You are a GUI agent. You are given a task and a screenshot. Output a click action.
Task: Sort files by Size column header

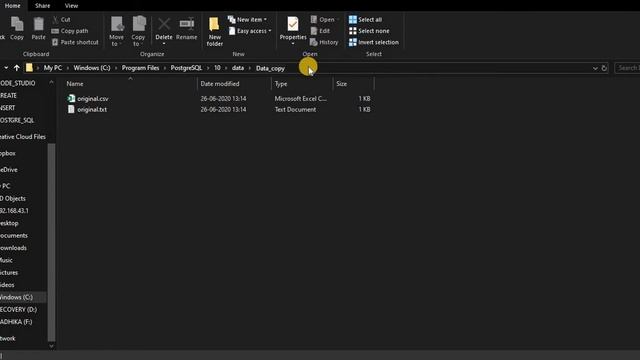[x=342, y=84]
